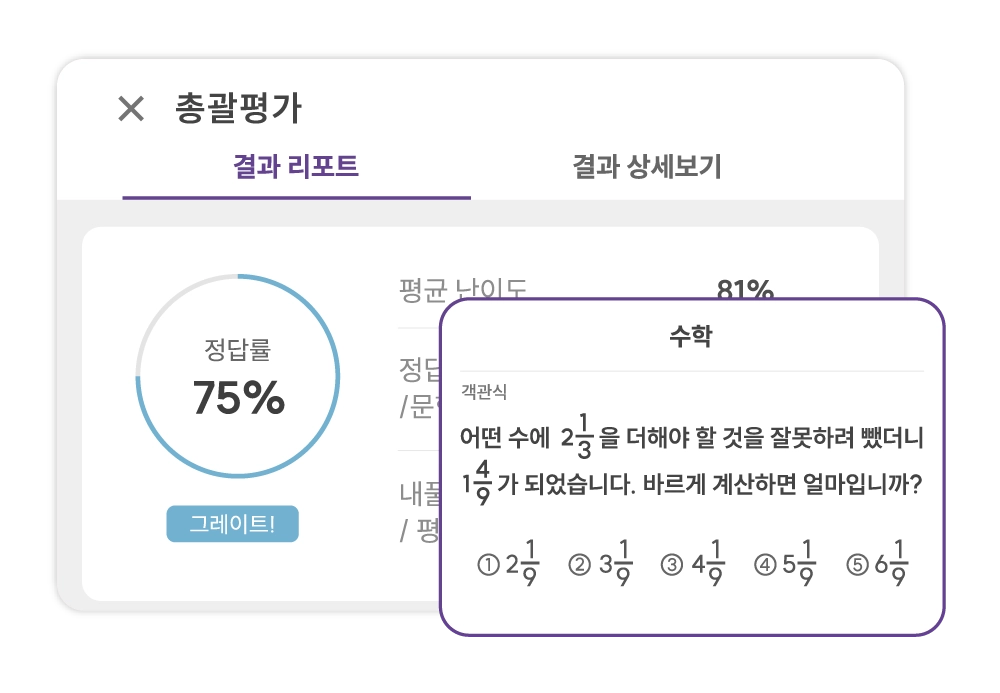The width and height of the screenshot is (1000, 693).
Task: Click the 81% average difficulty value
Action: (x=745, y=290)
